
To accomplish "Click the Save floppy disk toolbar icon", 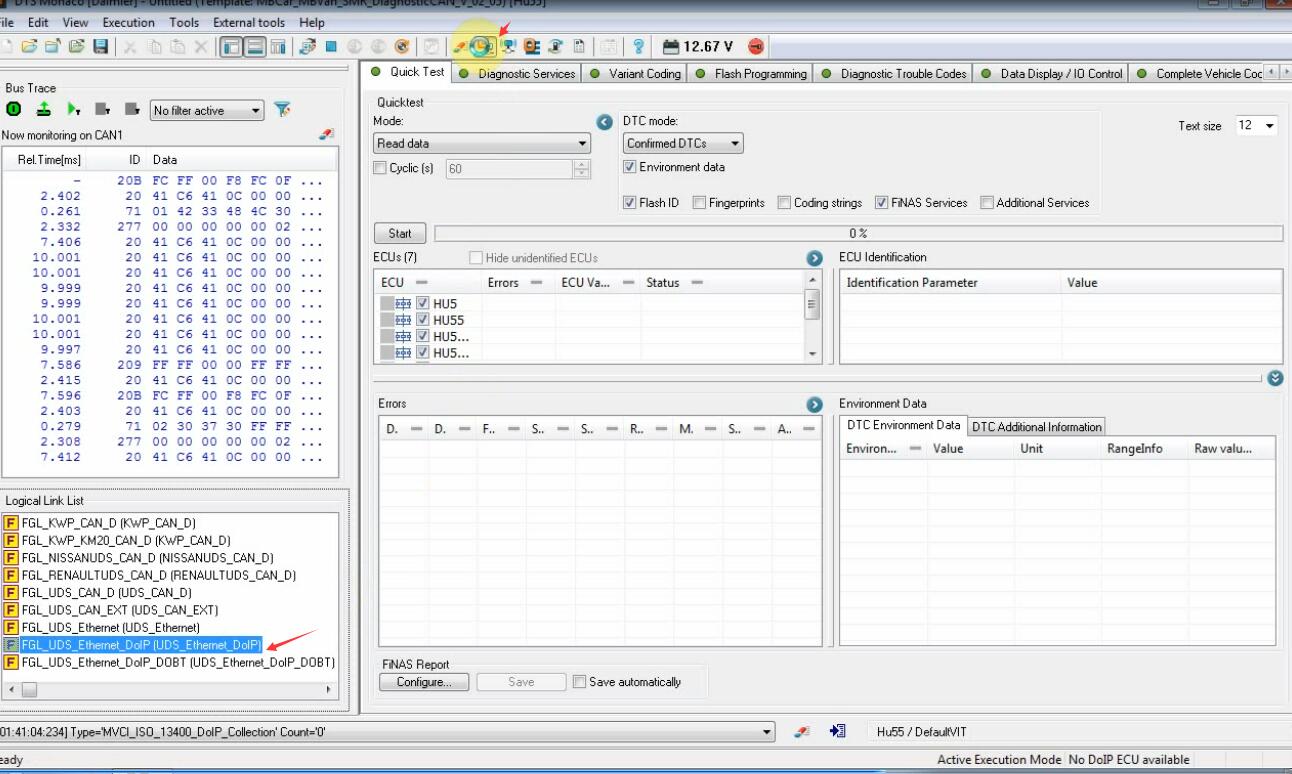I will point(101,47).
